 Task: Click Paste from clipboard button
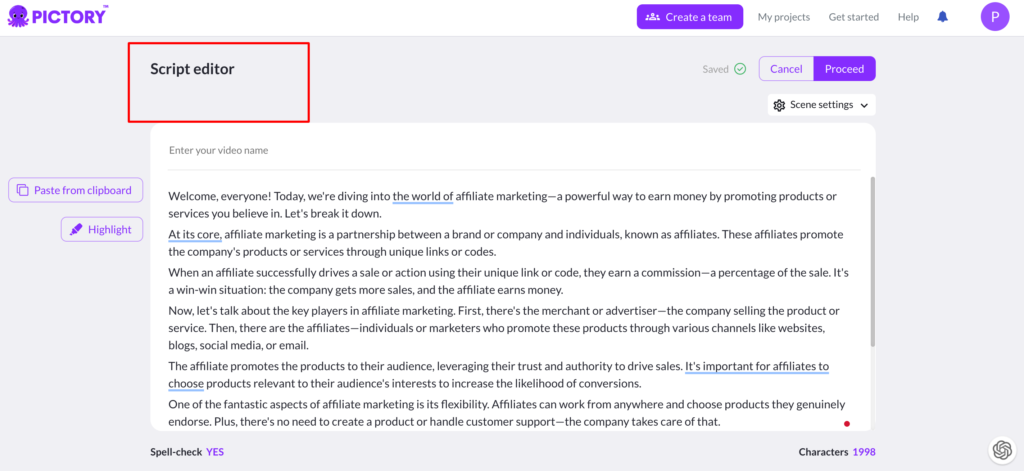(x=76, y=190)
